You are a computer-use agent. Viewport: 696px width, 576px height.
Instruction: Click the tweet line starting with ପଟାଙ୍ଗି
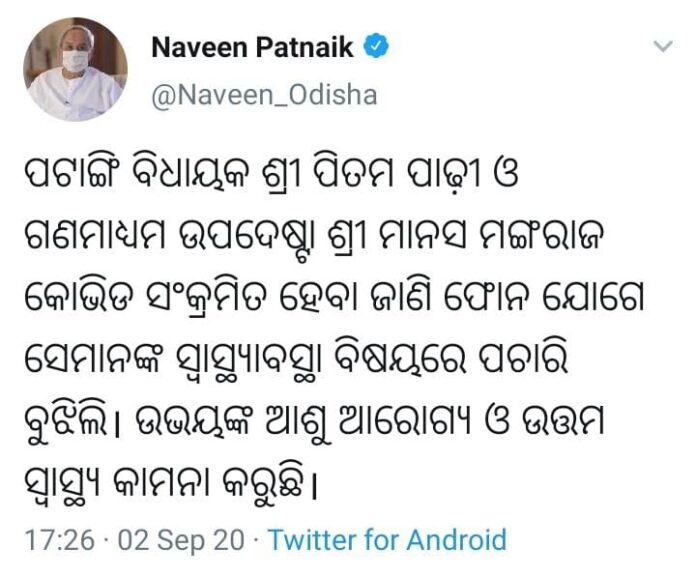click(x=271, y=174)
